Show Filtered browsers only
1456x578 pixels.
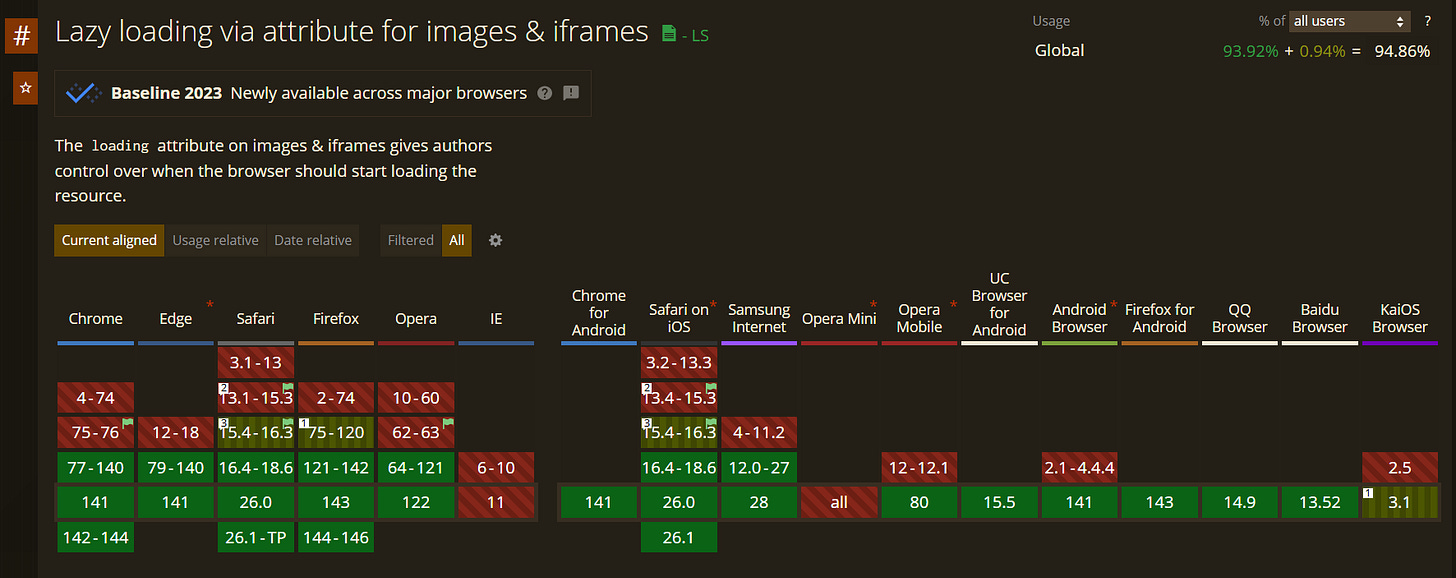click(411, 240)
